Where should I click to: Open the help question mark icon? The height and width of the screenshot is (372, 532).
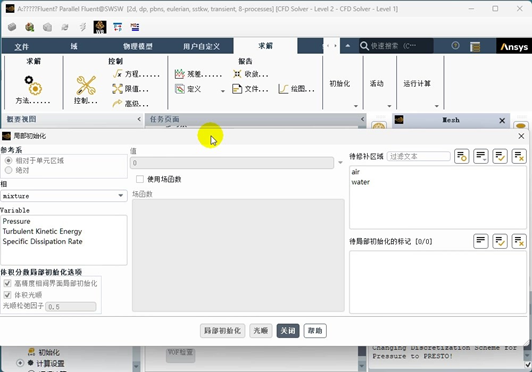click(455, 45)
